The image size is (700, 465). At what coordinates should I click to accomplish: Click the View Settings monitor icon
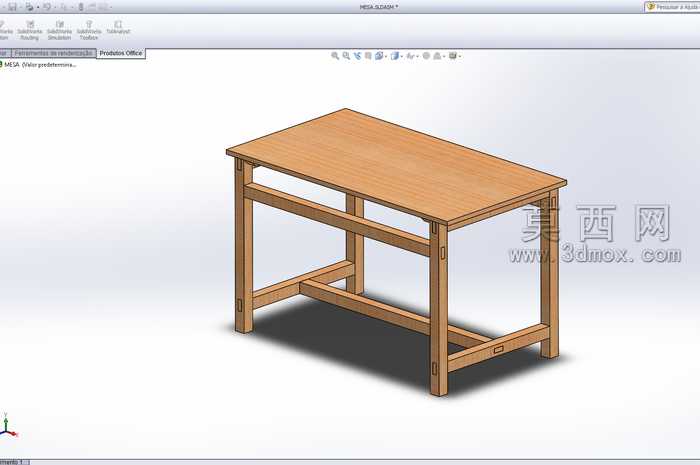453,55
